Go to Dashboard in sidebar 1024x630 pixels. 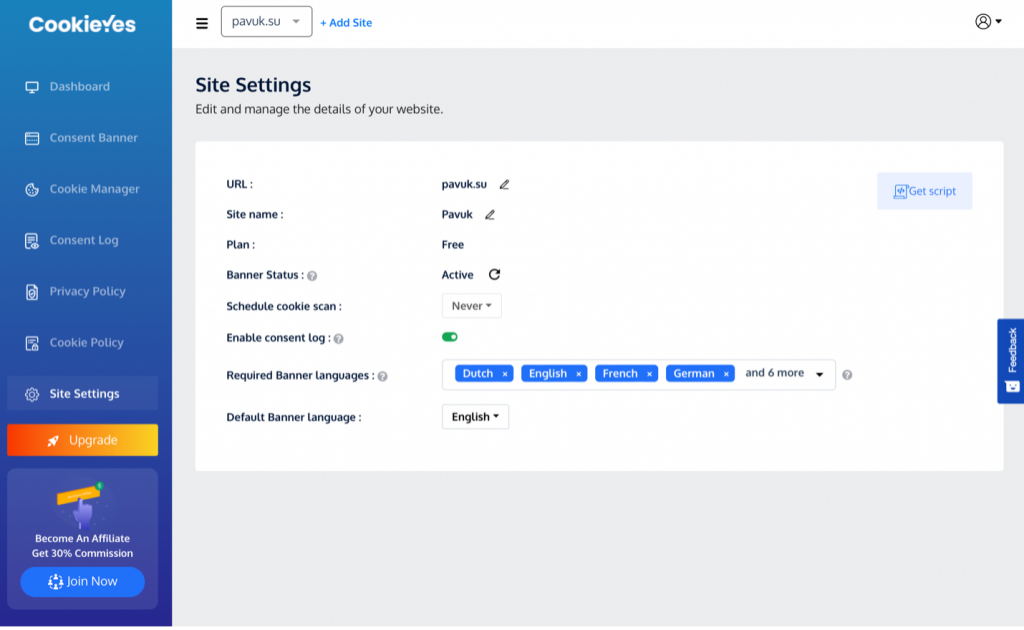click(82, 87)
